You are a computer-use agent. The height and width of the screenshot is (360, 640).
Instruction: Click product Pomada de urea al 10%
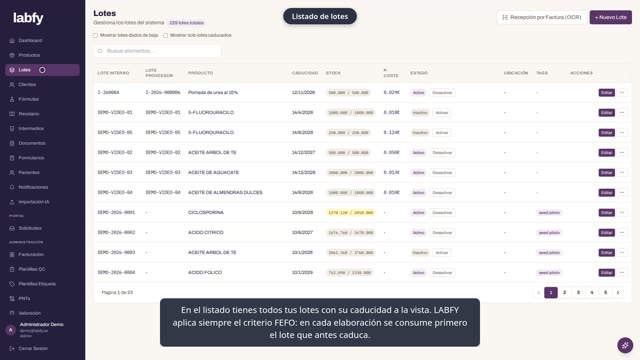[213, 93]
